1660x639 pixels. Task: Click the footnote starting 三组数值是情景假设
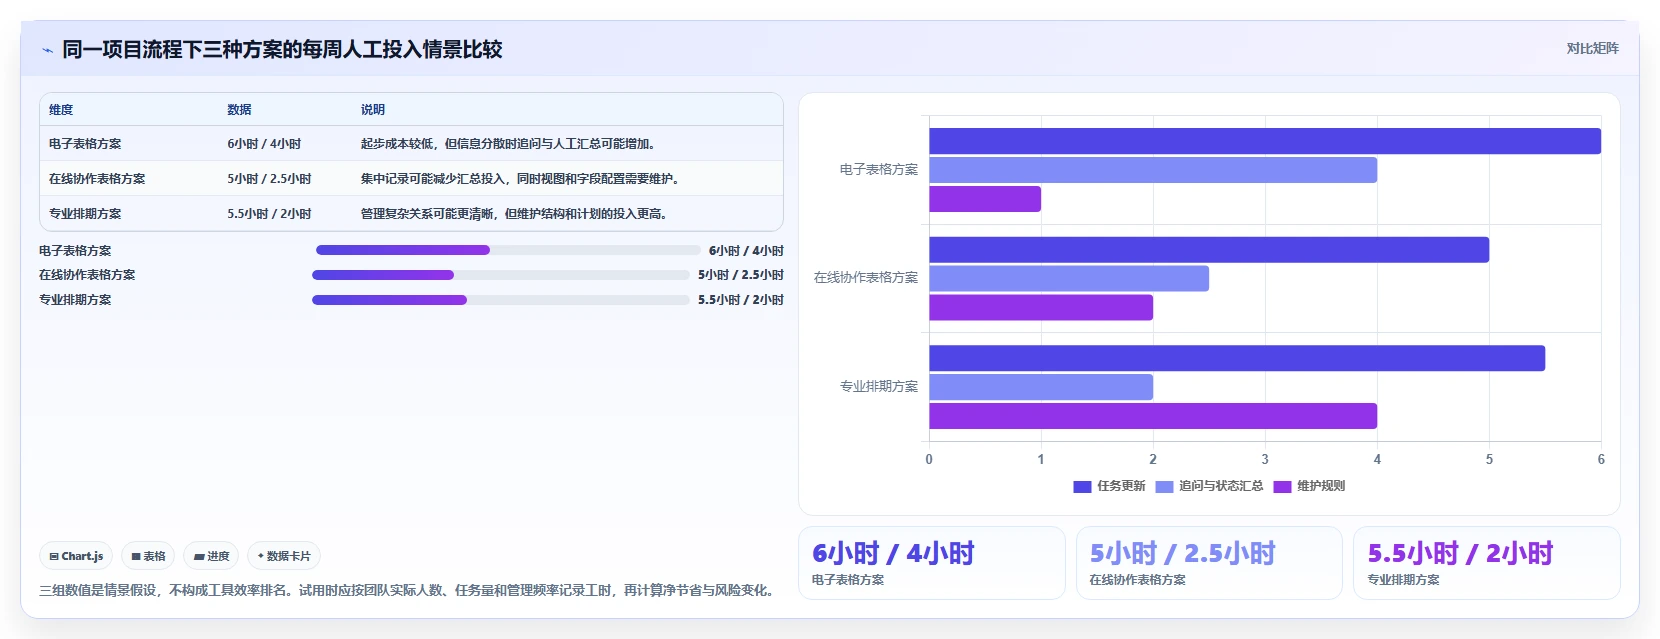coord(409,590)
